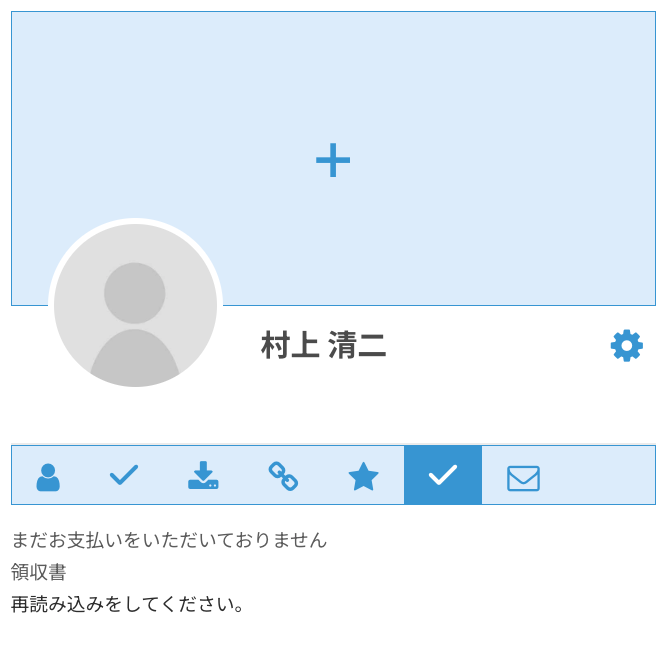Click the gray default avatar picture
Screen dimensions: 670x646
coord(135,305)
